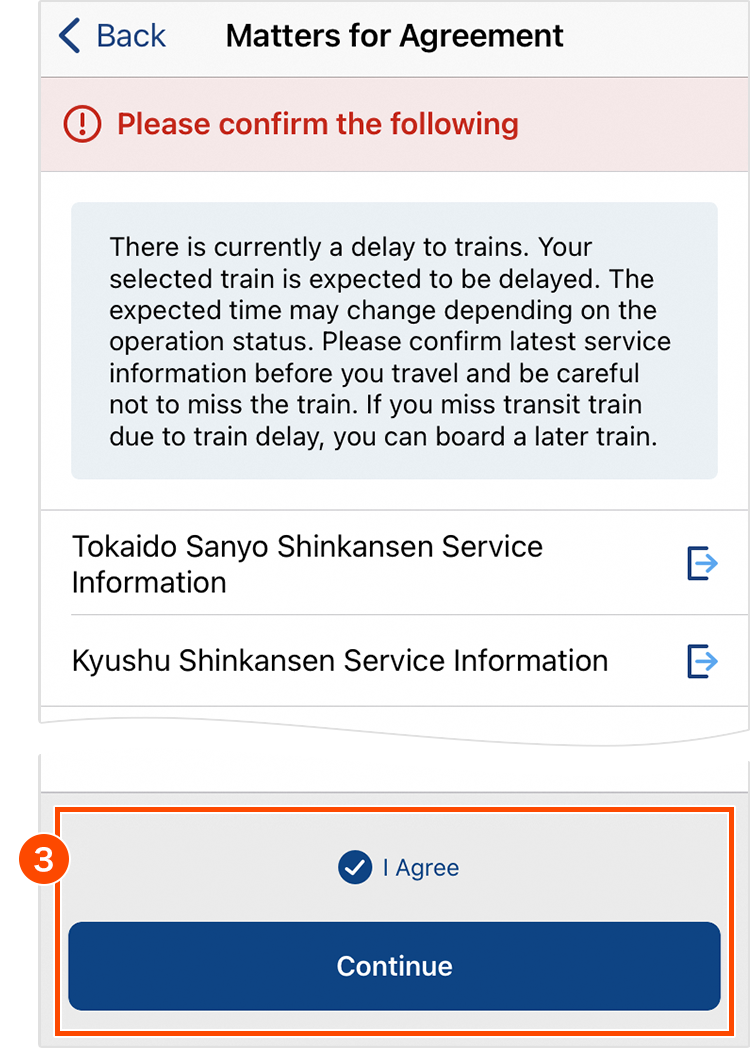
Task: Click "you can board a later train" text
Action: pos(497,437)
